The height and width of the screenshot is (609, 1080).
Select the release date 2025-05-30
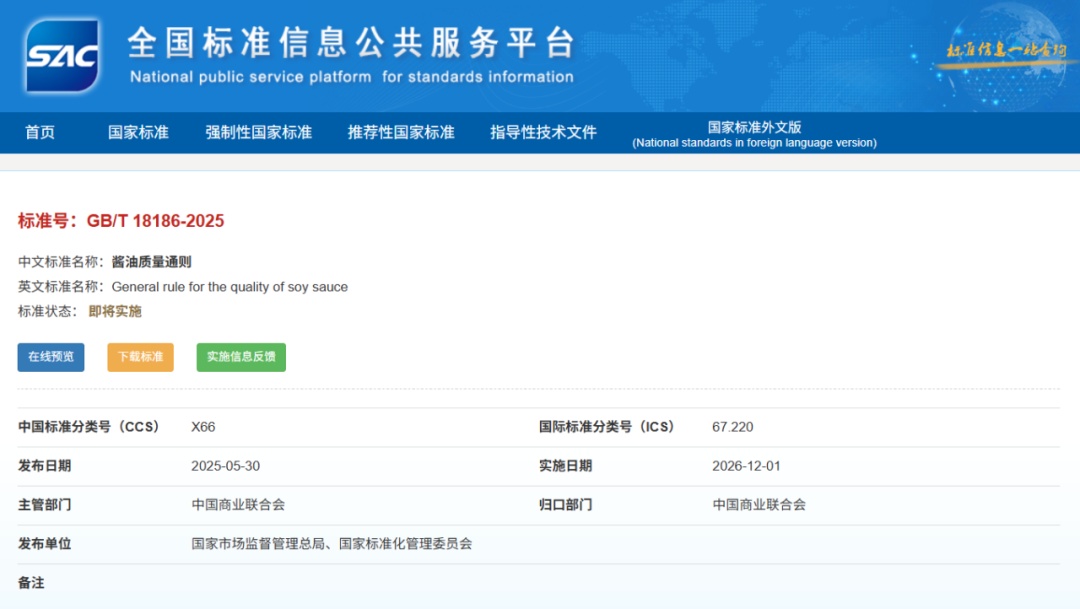point(226,466)
